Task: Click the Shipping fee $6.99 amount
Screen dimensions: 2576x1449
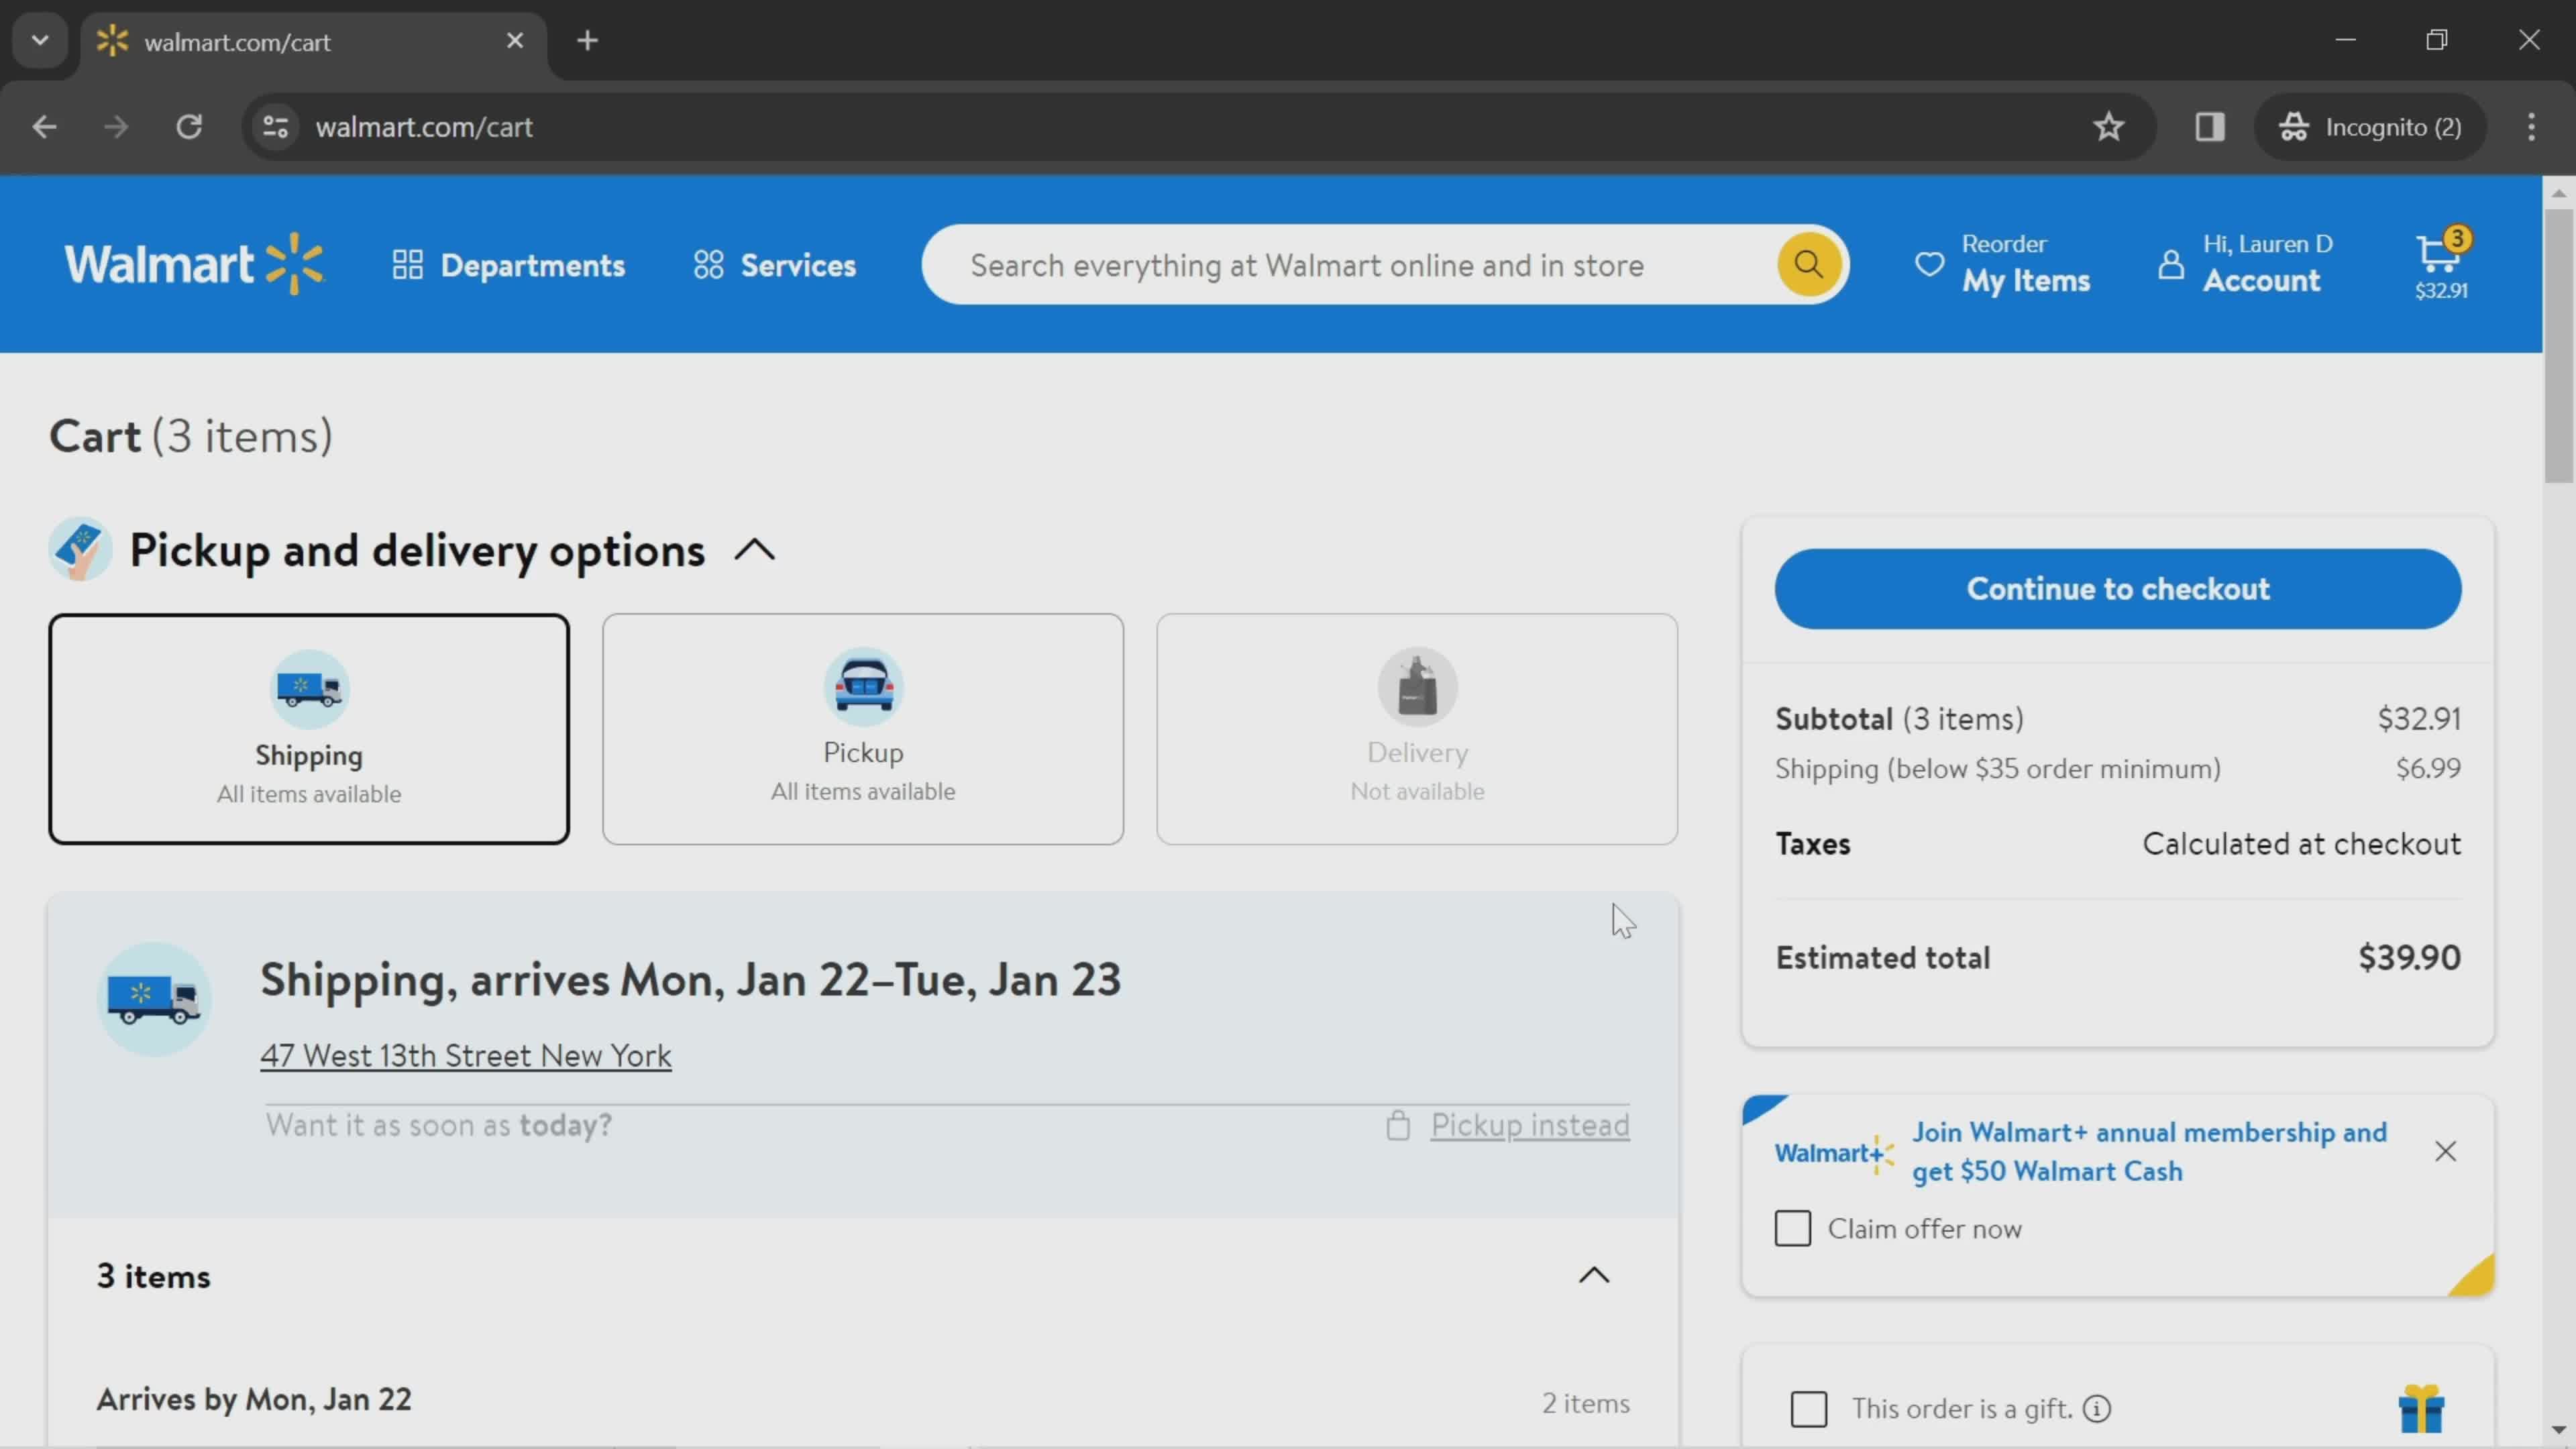Action: tap(2429, 768)
